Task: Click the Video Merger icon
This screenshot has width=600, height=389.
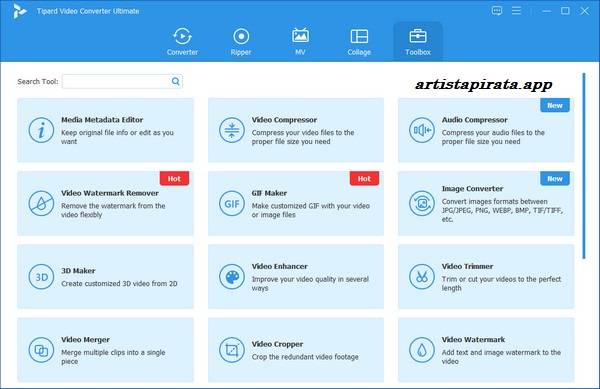Action: click(x=41, y=350)
